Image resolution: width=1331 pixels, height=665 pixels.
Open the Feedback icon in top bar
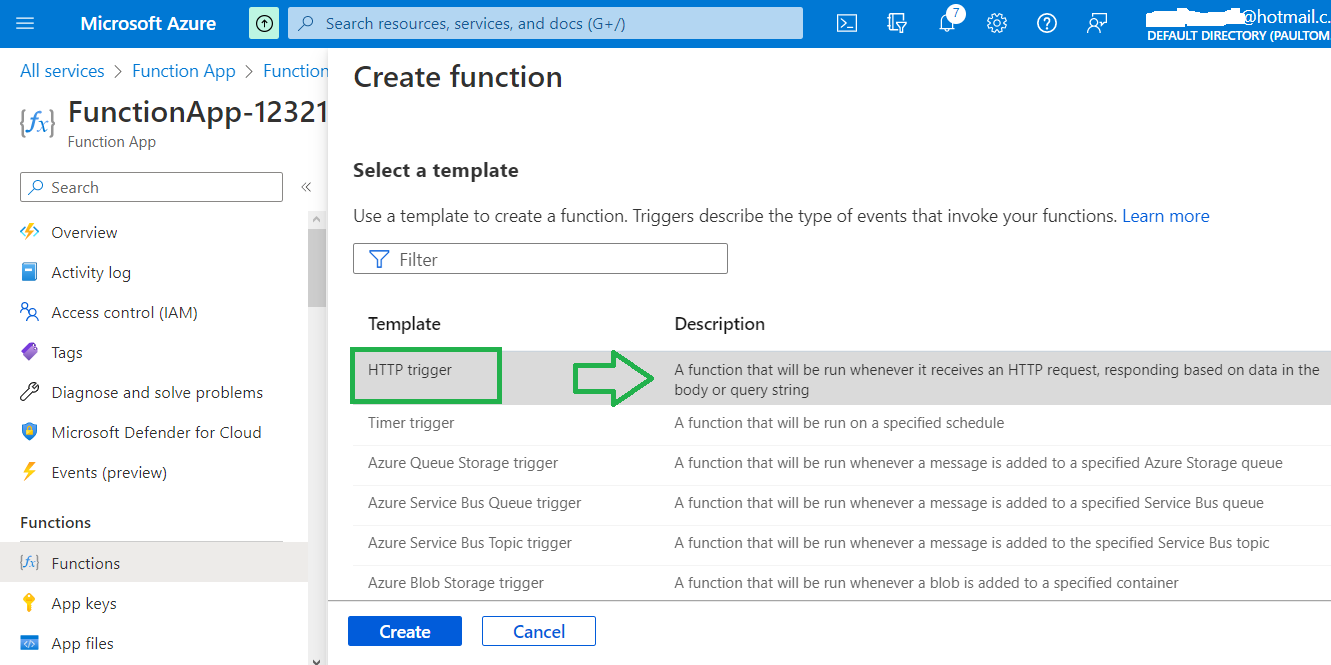1097,23
